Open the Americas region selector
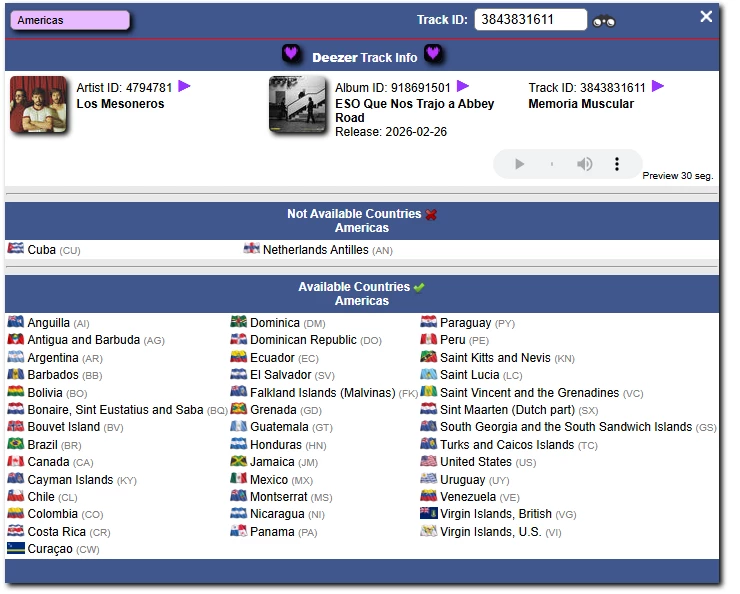The height and width of the screenshot is (594, 740). [x=71, y=21]
